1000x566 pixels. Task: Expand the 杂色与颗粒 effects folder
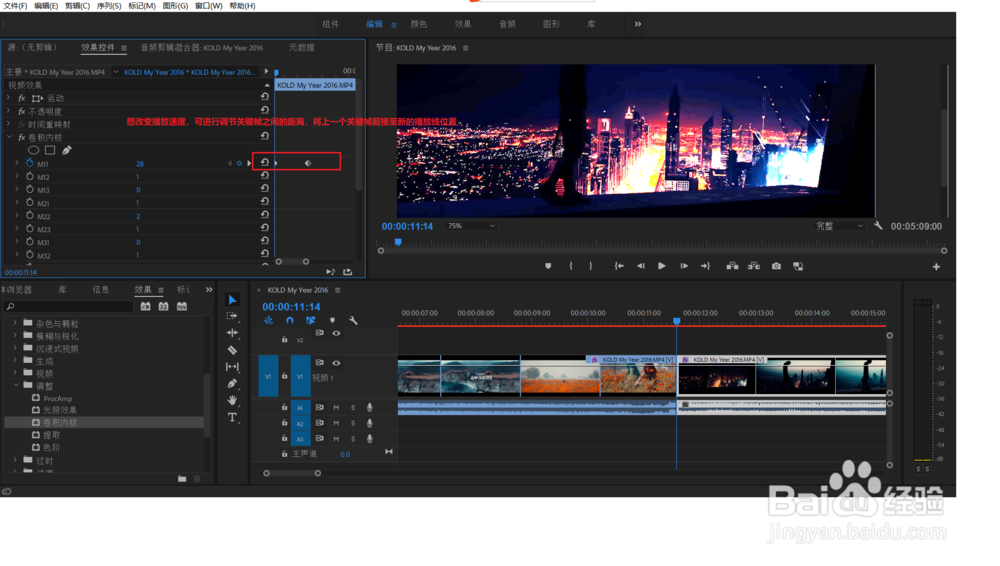[15, 324]
